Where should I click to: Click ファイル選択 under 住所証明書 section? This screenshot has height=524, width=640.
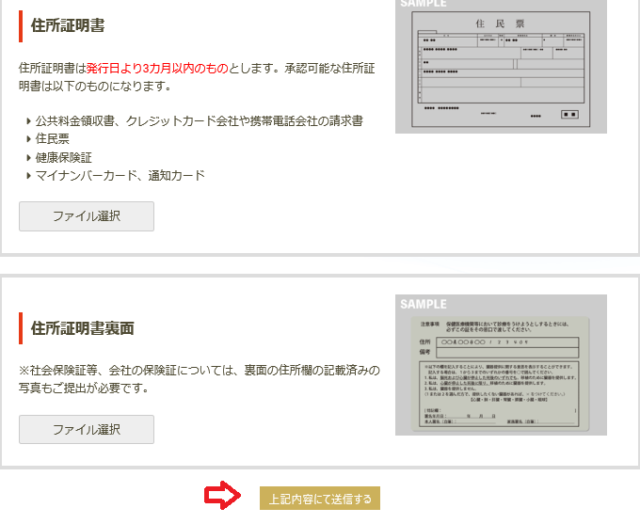[87, 216]
